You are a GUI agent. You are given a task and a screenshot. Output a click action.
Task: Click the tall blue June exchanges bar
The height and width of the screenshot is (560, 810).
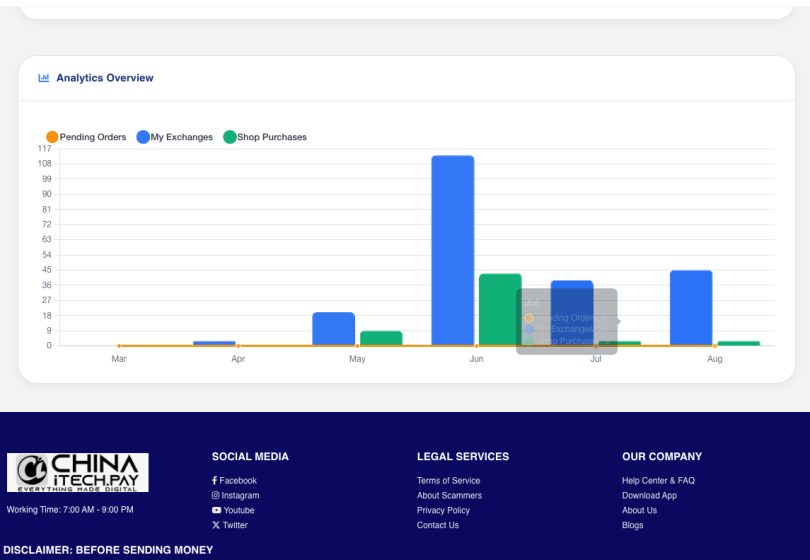pos(453,250)
